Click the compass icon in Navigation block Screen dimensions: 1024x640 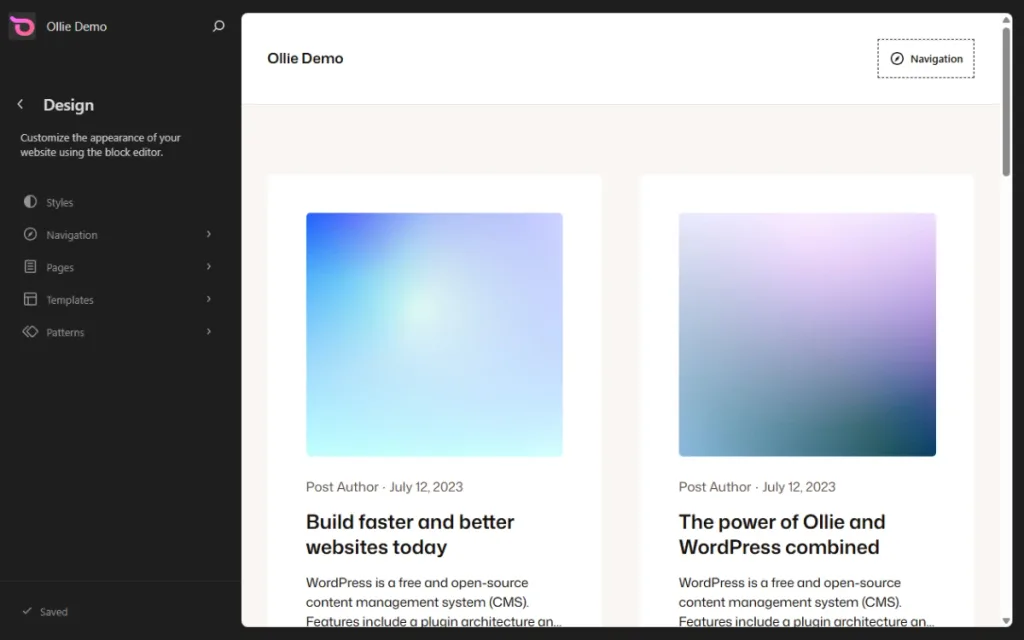(897, 59)
